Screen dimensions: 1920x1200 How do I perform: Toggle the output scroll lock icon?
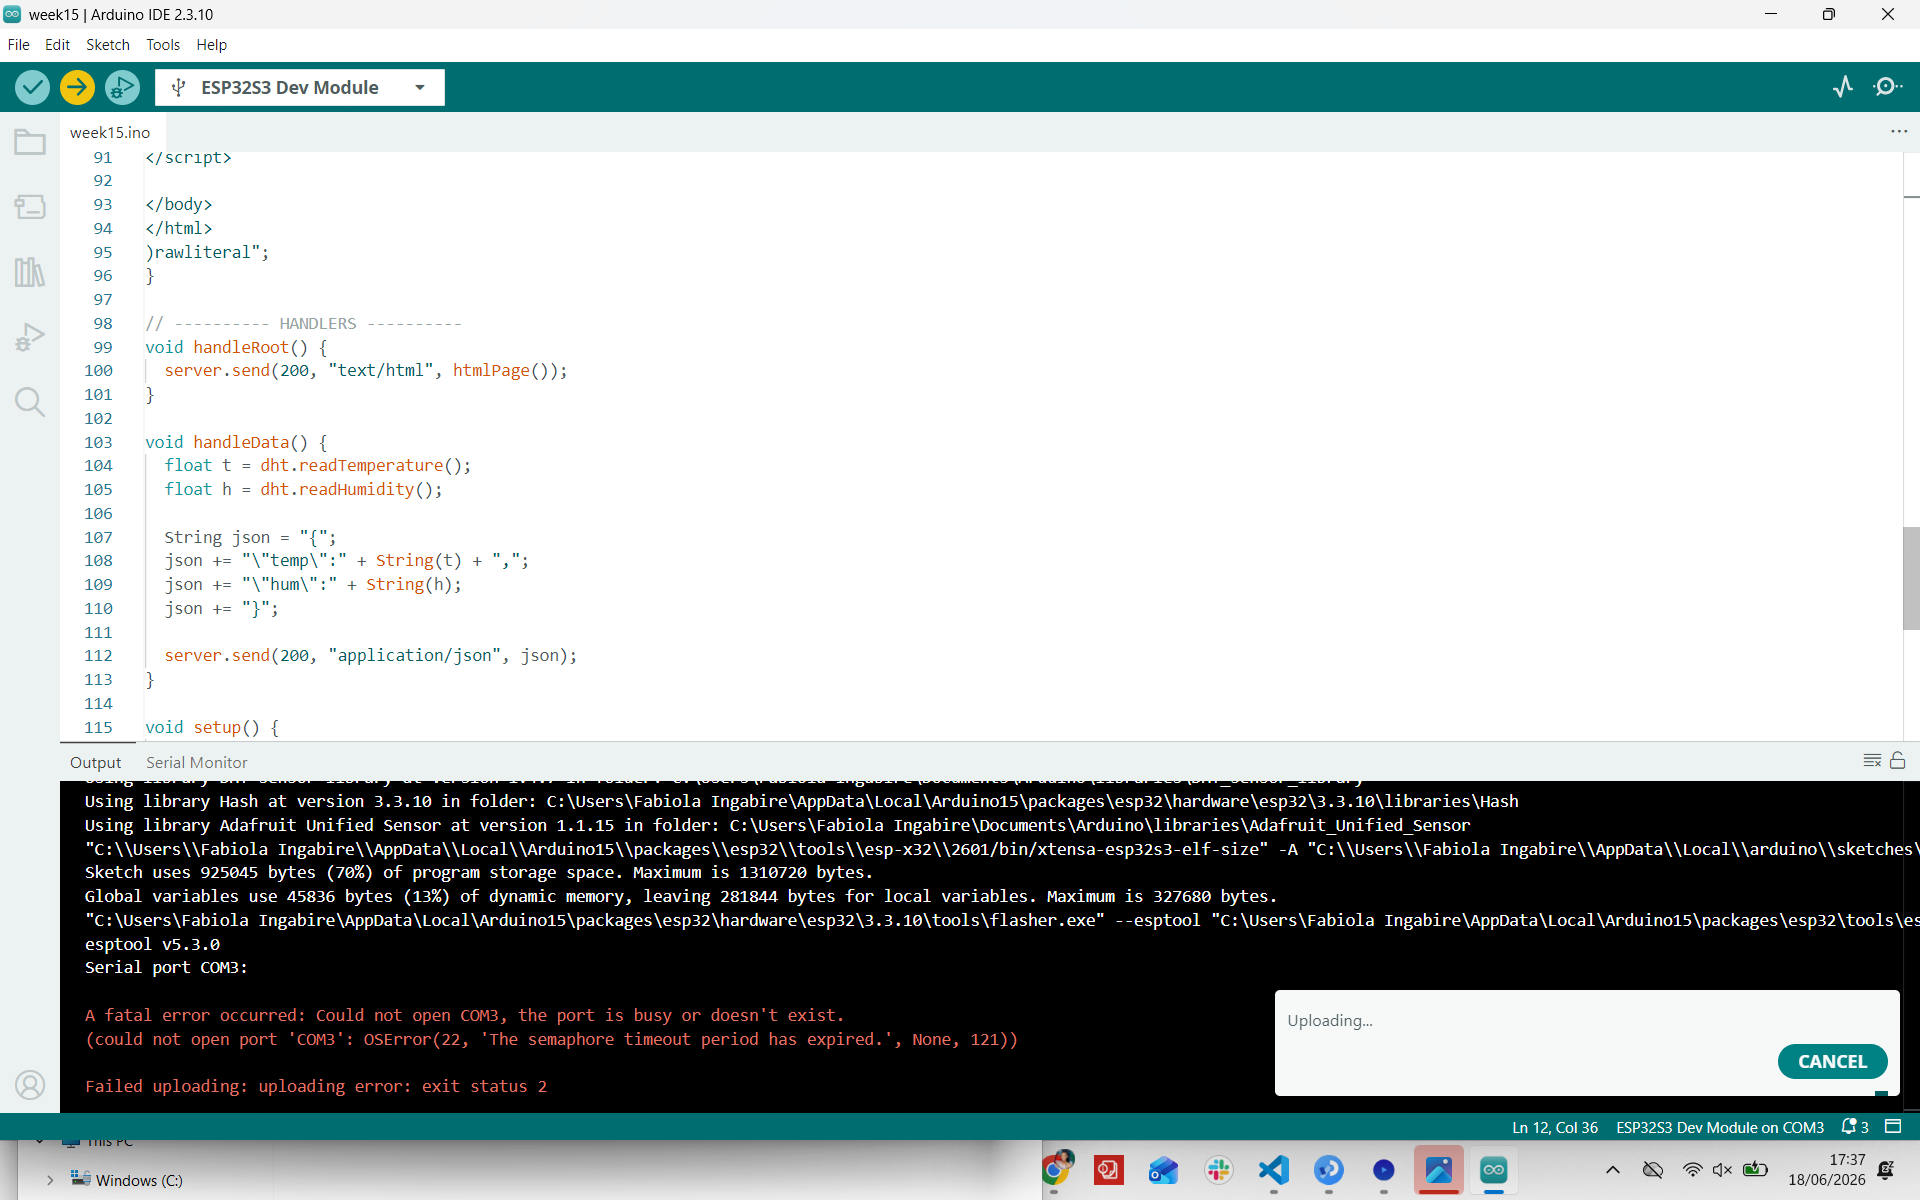point(1897,761)
